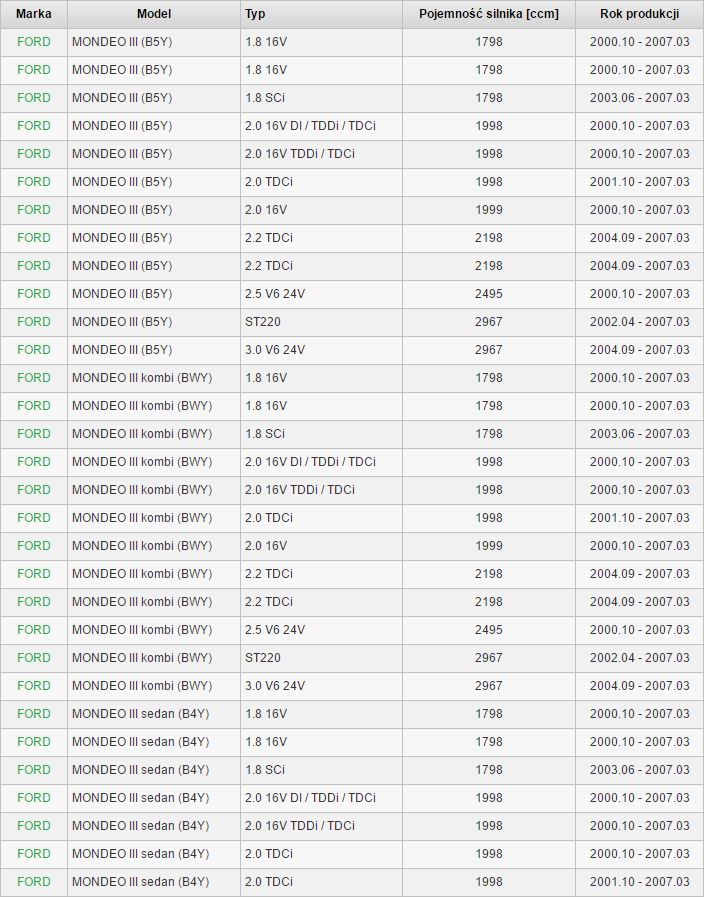Open FORD link in B5Y 3.0 V6 24V row
Viewport: 705px width, 897px height.
click(x=34, y=350)
